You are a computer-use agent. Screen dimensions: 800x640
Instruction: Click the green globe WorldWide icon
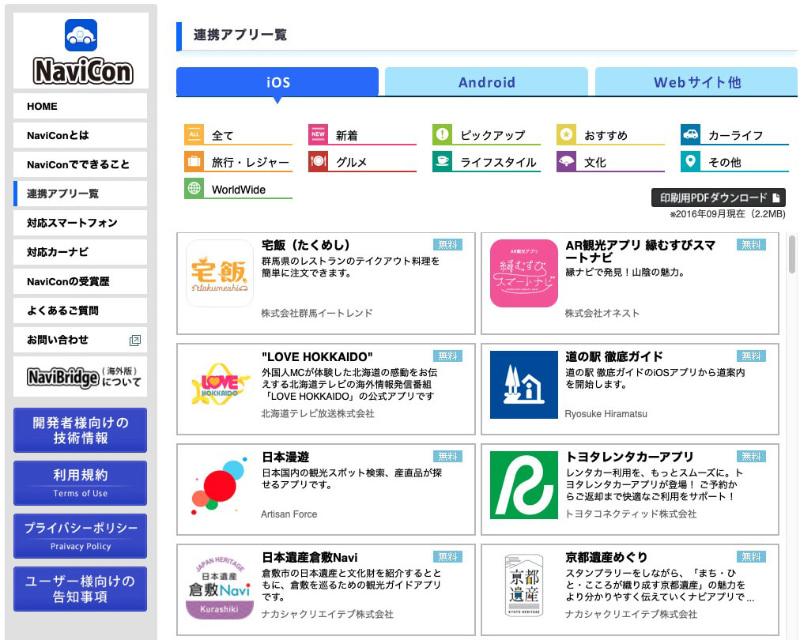[x=194, y=188]
